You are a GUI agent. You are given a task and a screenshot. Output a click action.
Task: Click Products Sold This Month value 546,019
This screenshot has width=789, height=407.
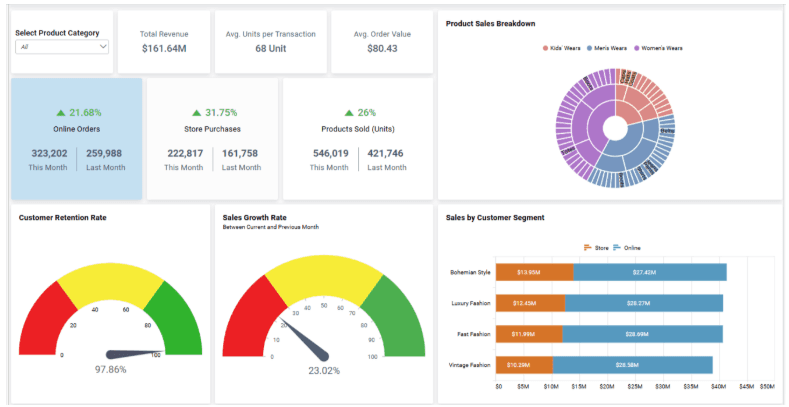[330, 153]
